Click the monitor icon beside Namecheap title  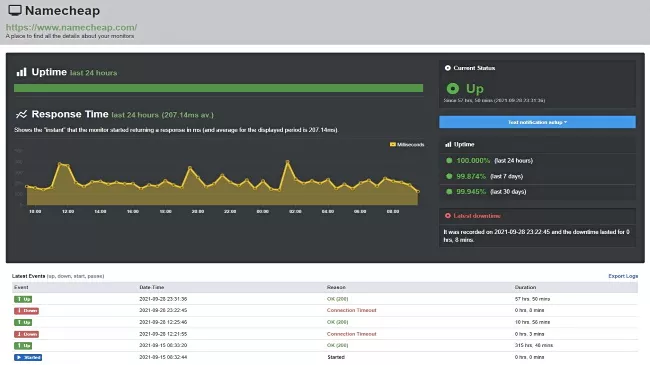pos(15,10)
